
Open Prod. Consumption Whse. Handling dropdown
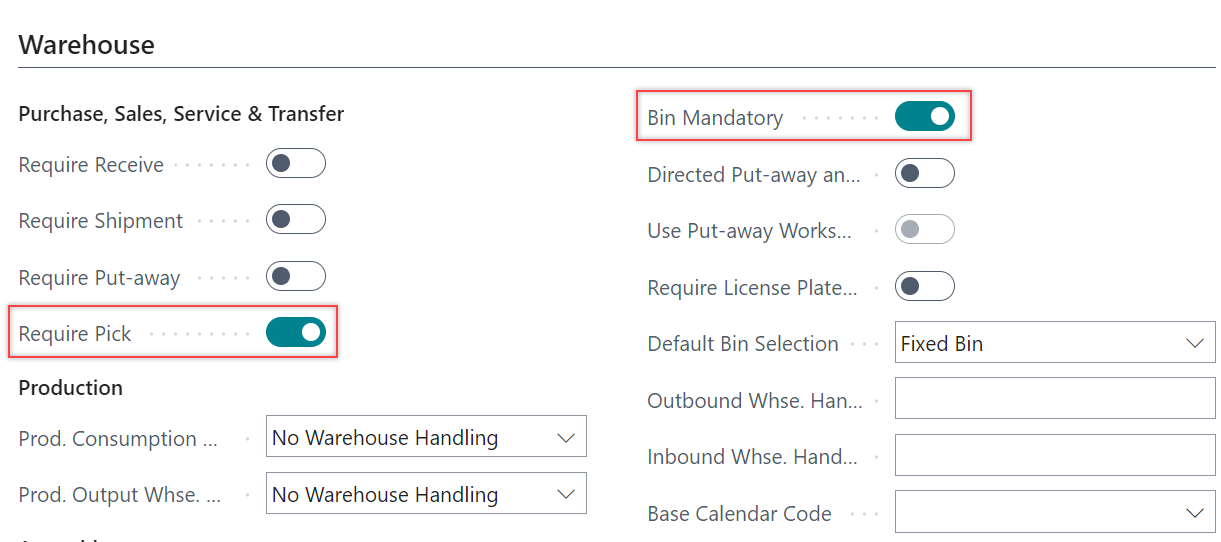(x=426, y=438)
